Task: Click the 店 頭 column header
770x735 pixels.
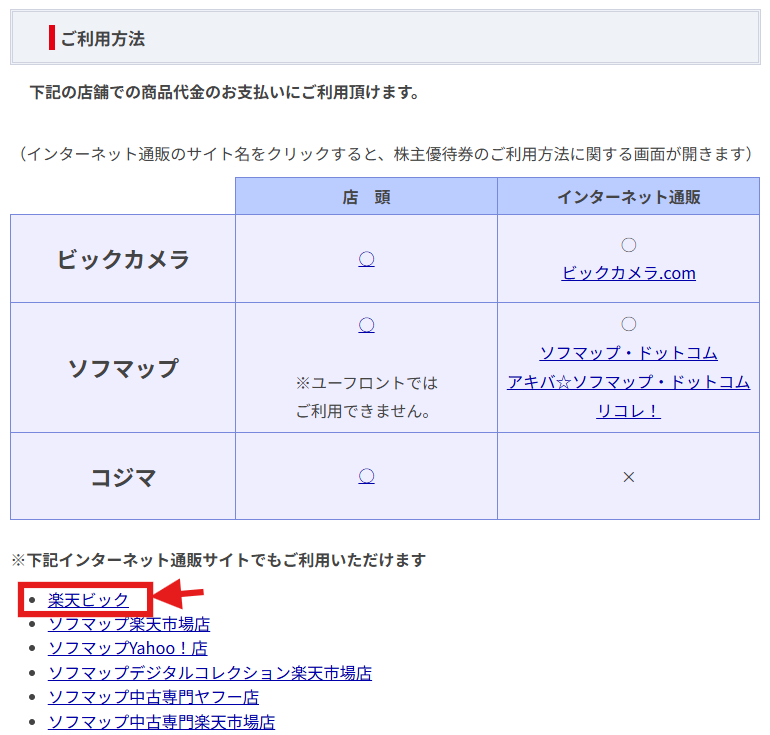Action: 366,197
